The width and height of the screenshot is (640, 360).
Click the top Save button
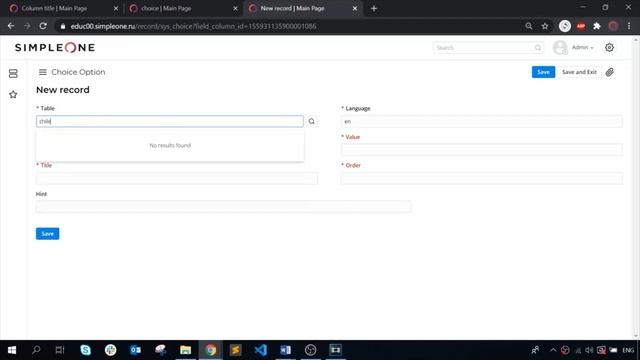pos(543,72)
